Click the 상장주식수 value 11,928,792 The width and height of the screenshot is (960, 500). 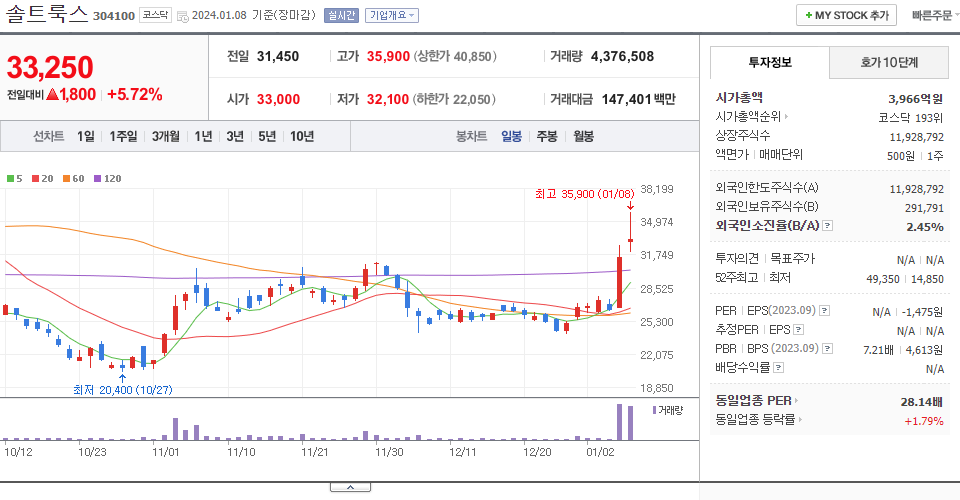917,137
